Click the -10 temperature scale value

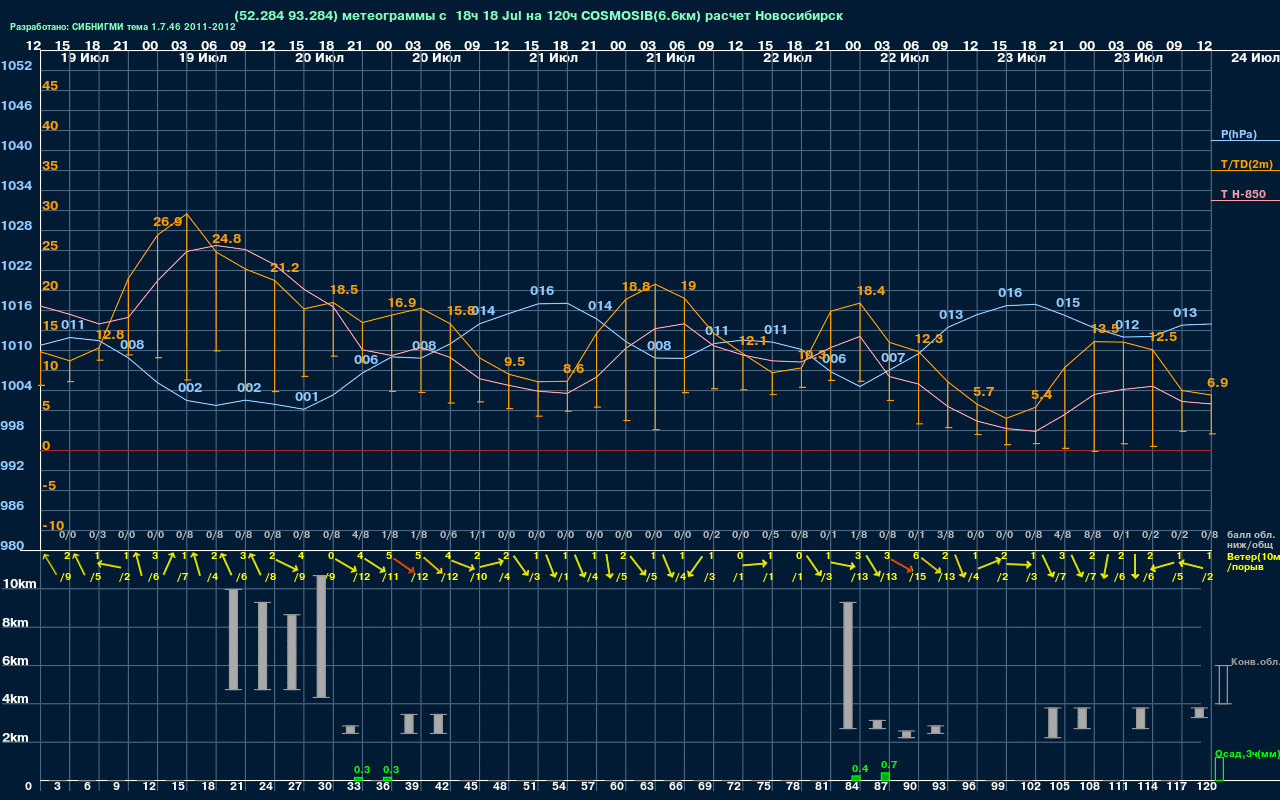(x=53, y=526)
